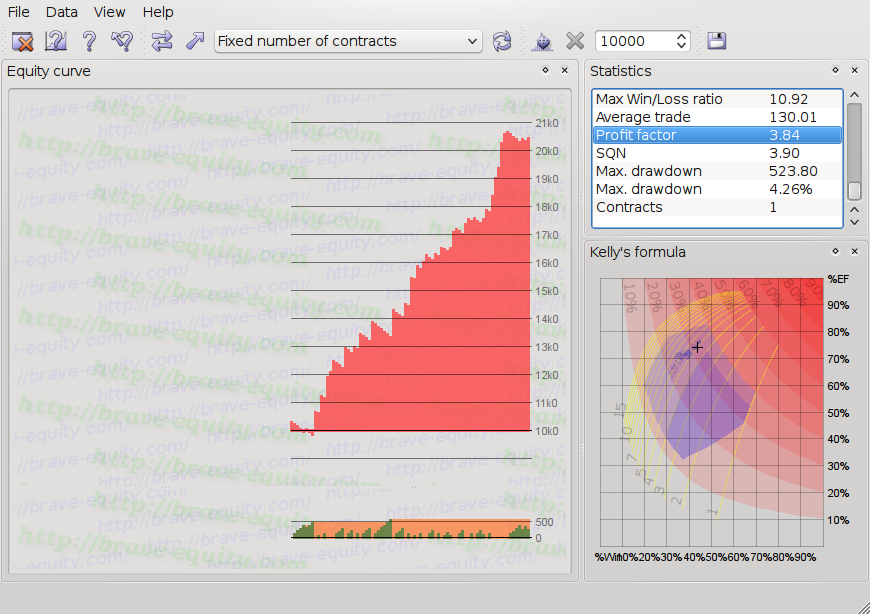
Task: Open the Fixed number of contracts dropdown
Action: pos(348,41)
